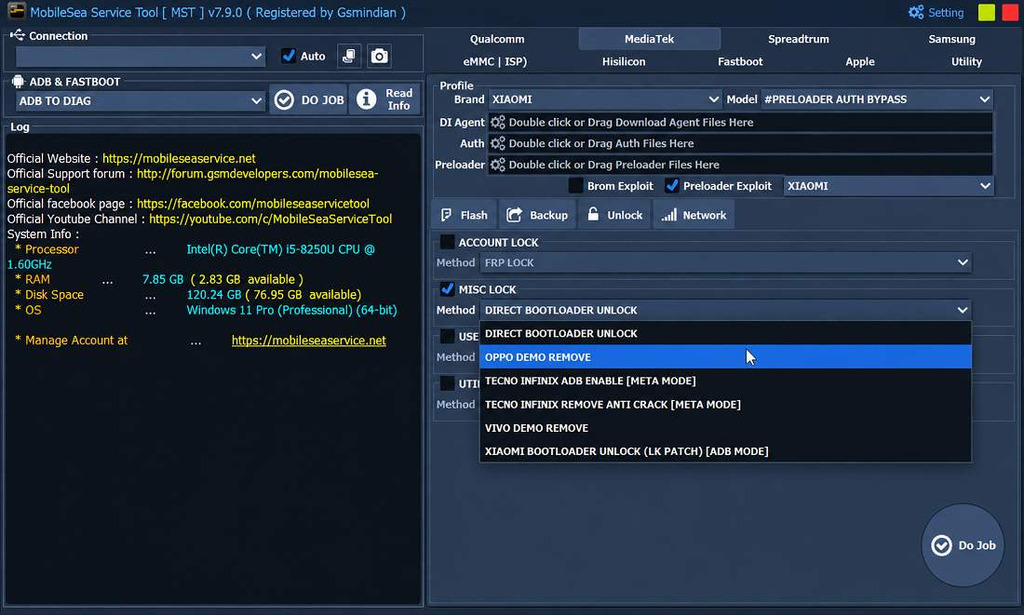The image size is (1024, 615).
Task: Switch to the eMMC | ISP tab
Action: click(495, 62)
